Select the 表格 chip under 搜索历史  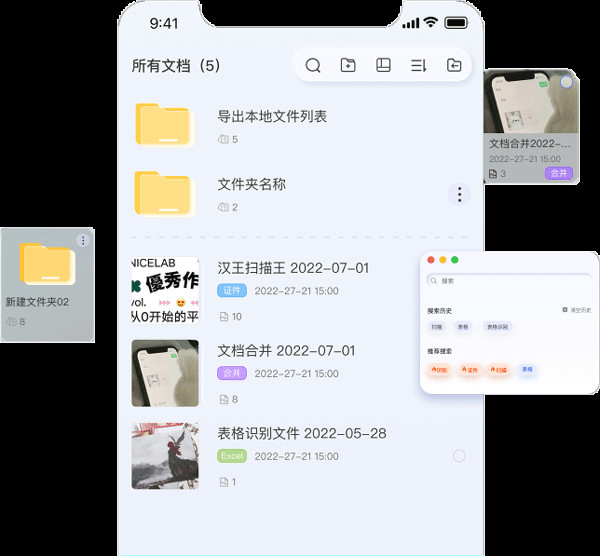click(463, 327)
